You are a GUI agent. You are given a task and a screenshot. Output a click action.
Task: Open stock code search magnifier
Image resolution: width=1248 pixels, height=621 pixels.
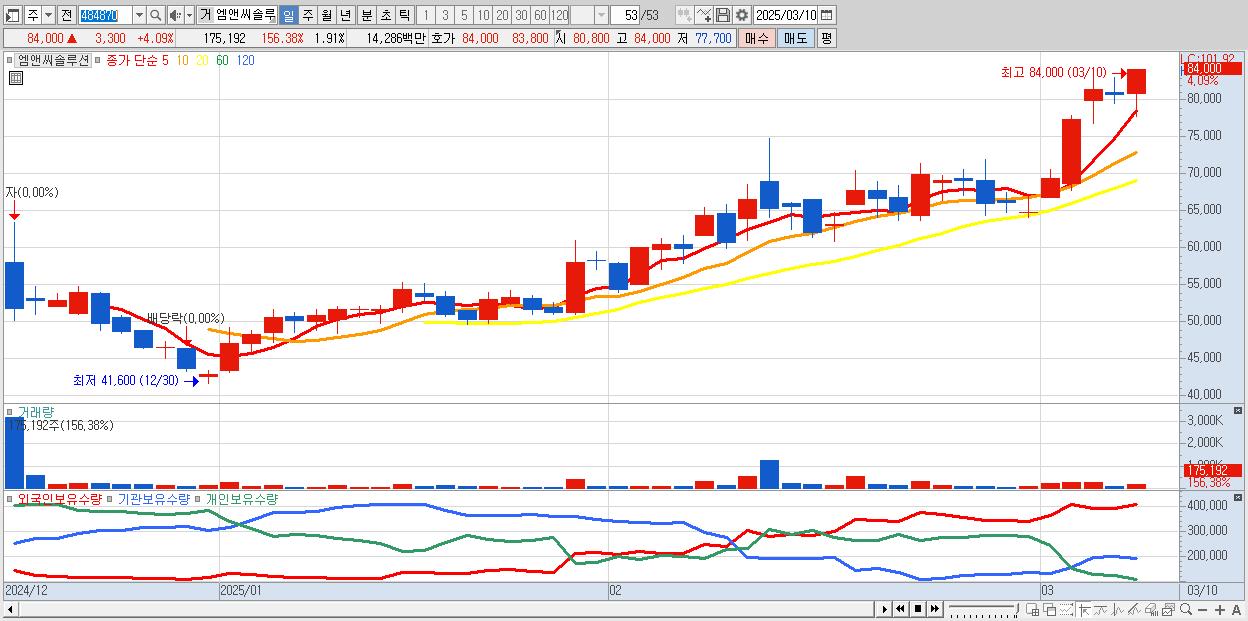click(x=155, y=15)
